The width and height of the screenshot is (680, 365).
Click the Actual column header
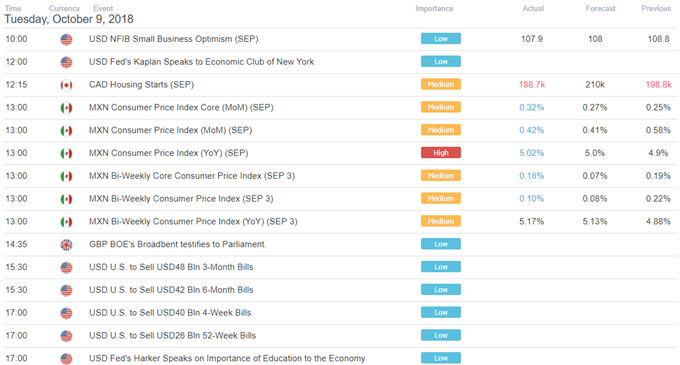533,8
